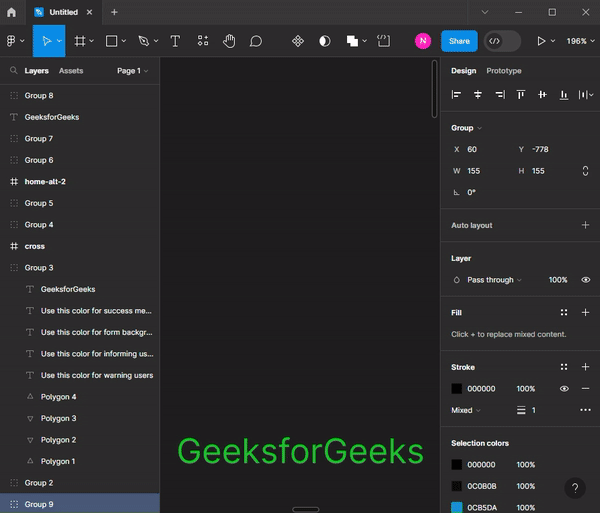Click the black stroke color swatch
The width and height of the screenshot is (600, 513).
pyautogui.click(x=457, y=389)
